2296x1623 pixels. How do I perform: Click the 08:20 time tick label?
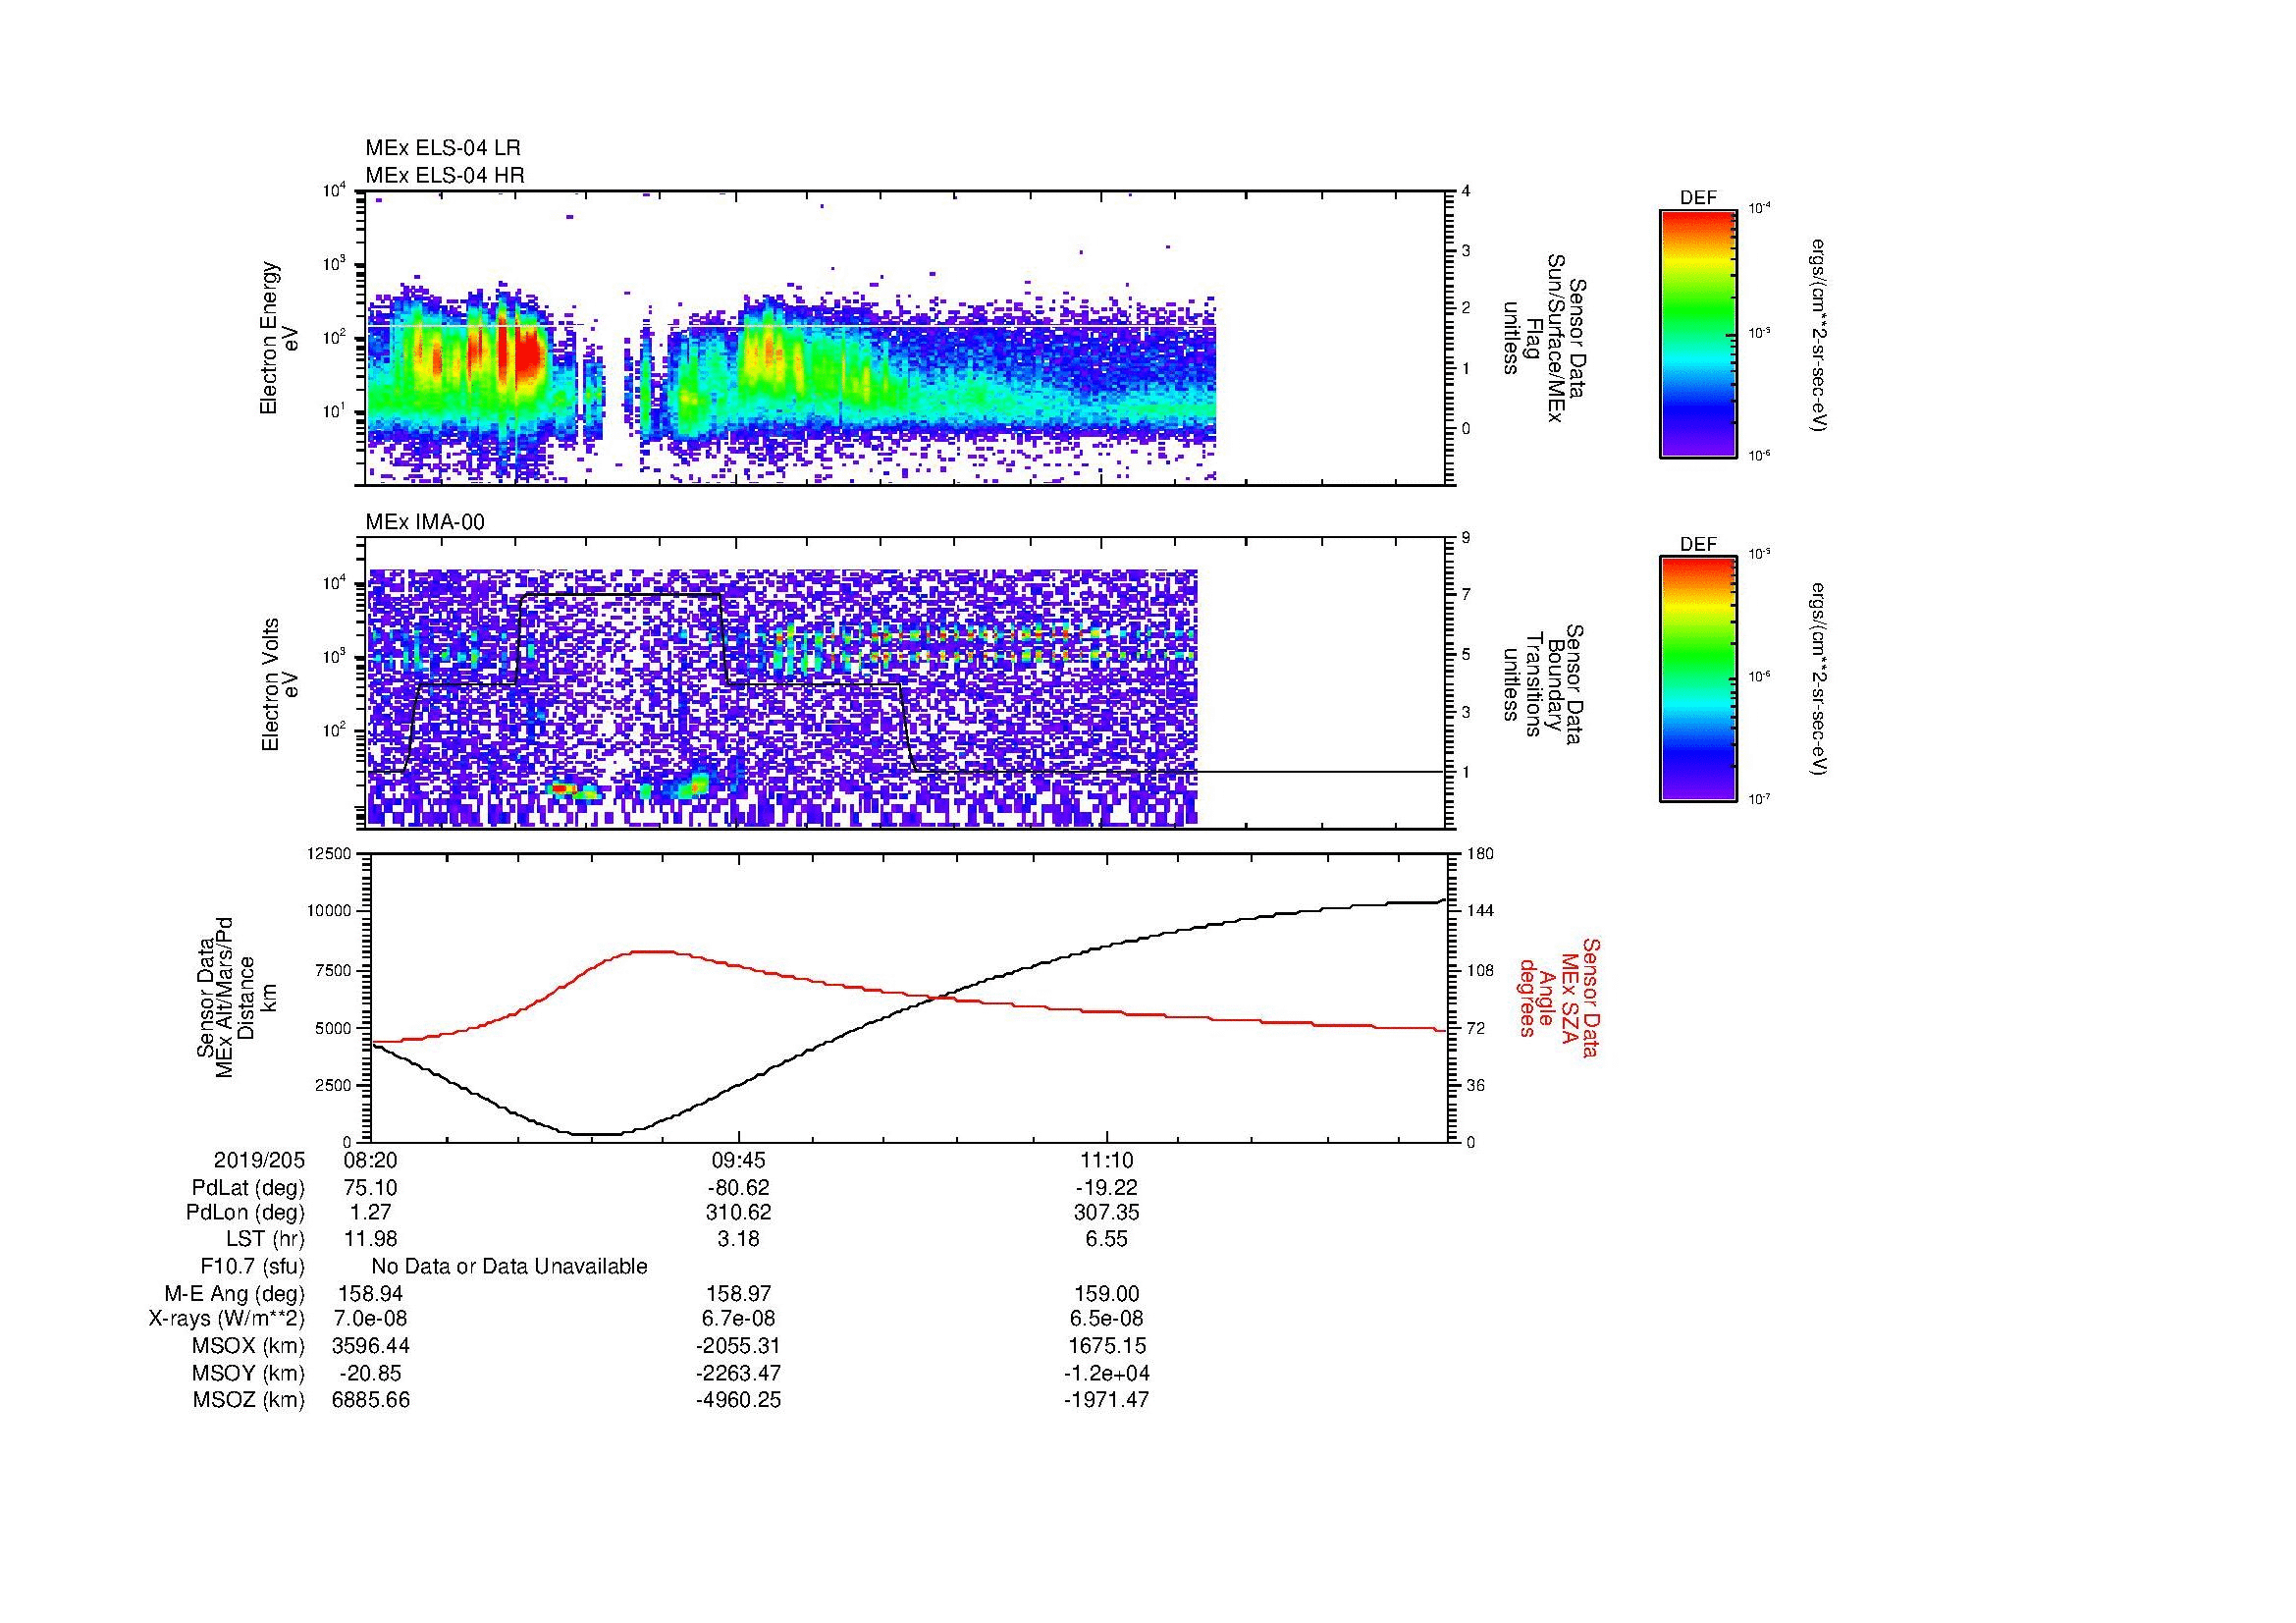click(x=370, y=1160)
